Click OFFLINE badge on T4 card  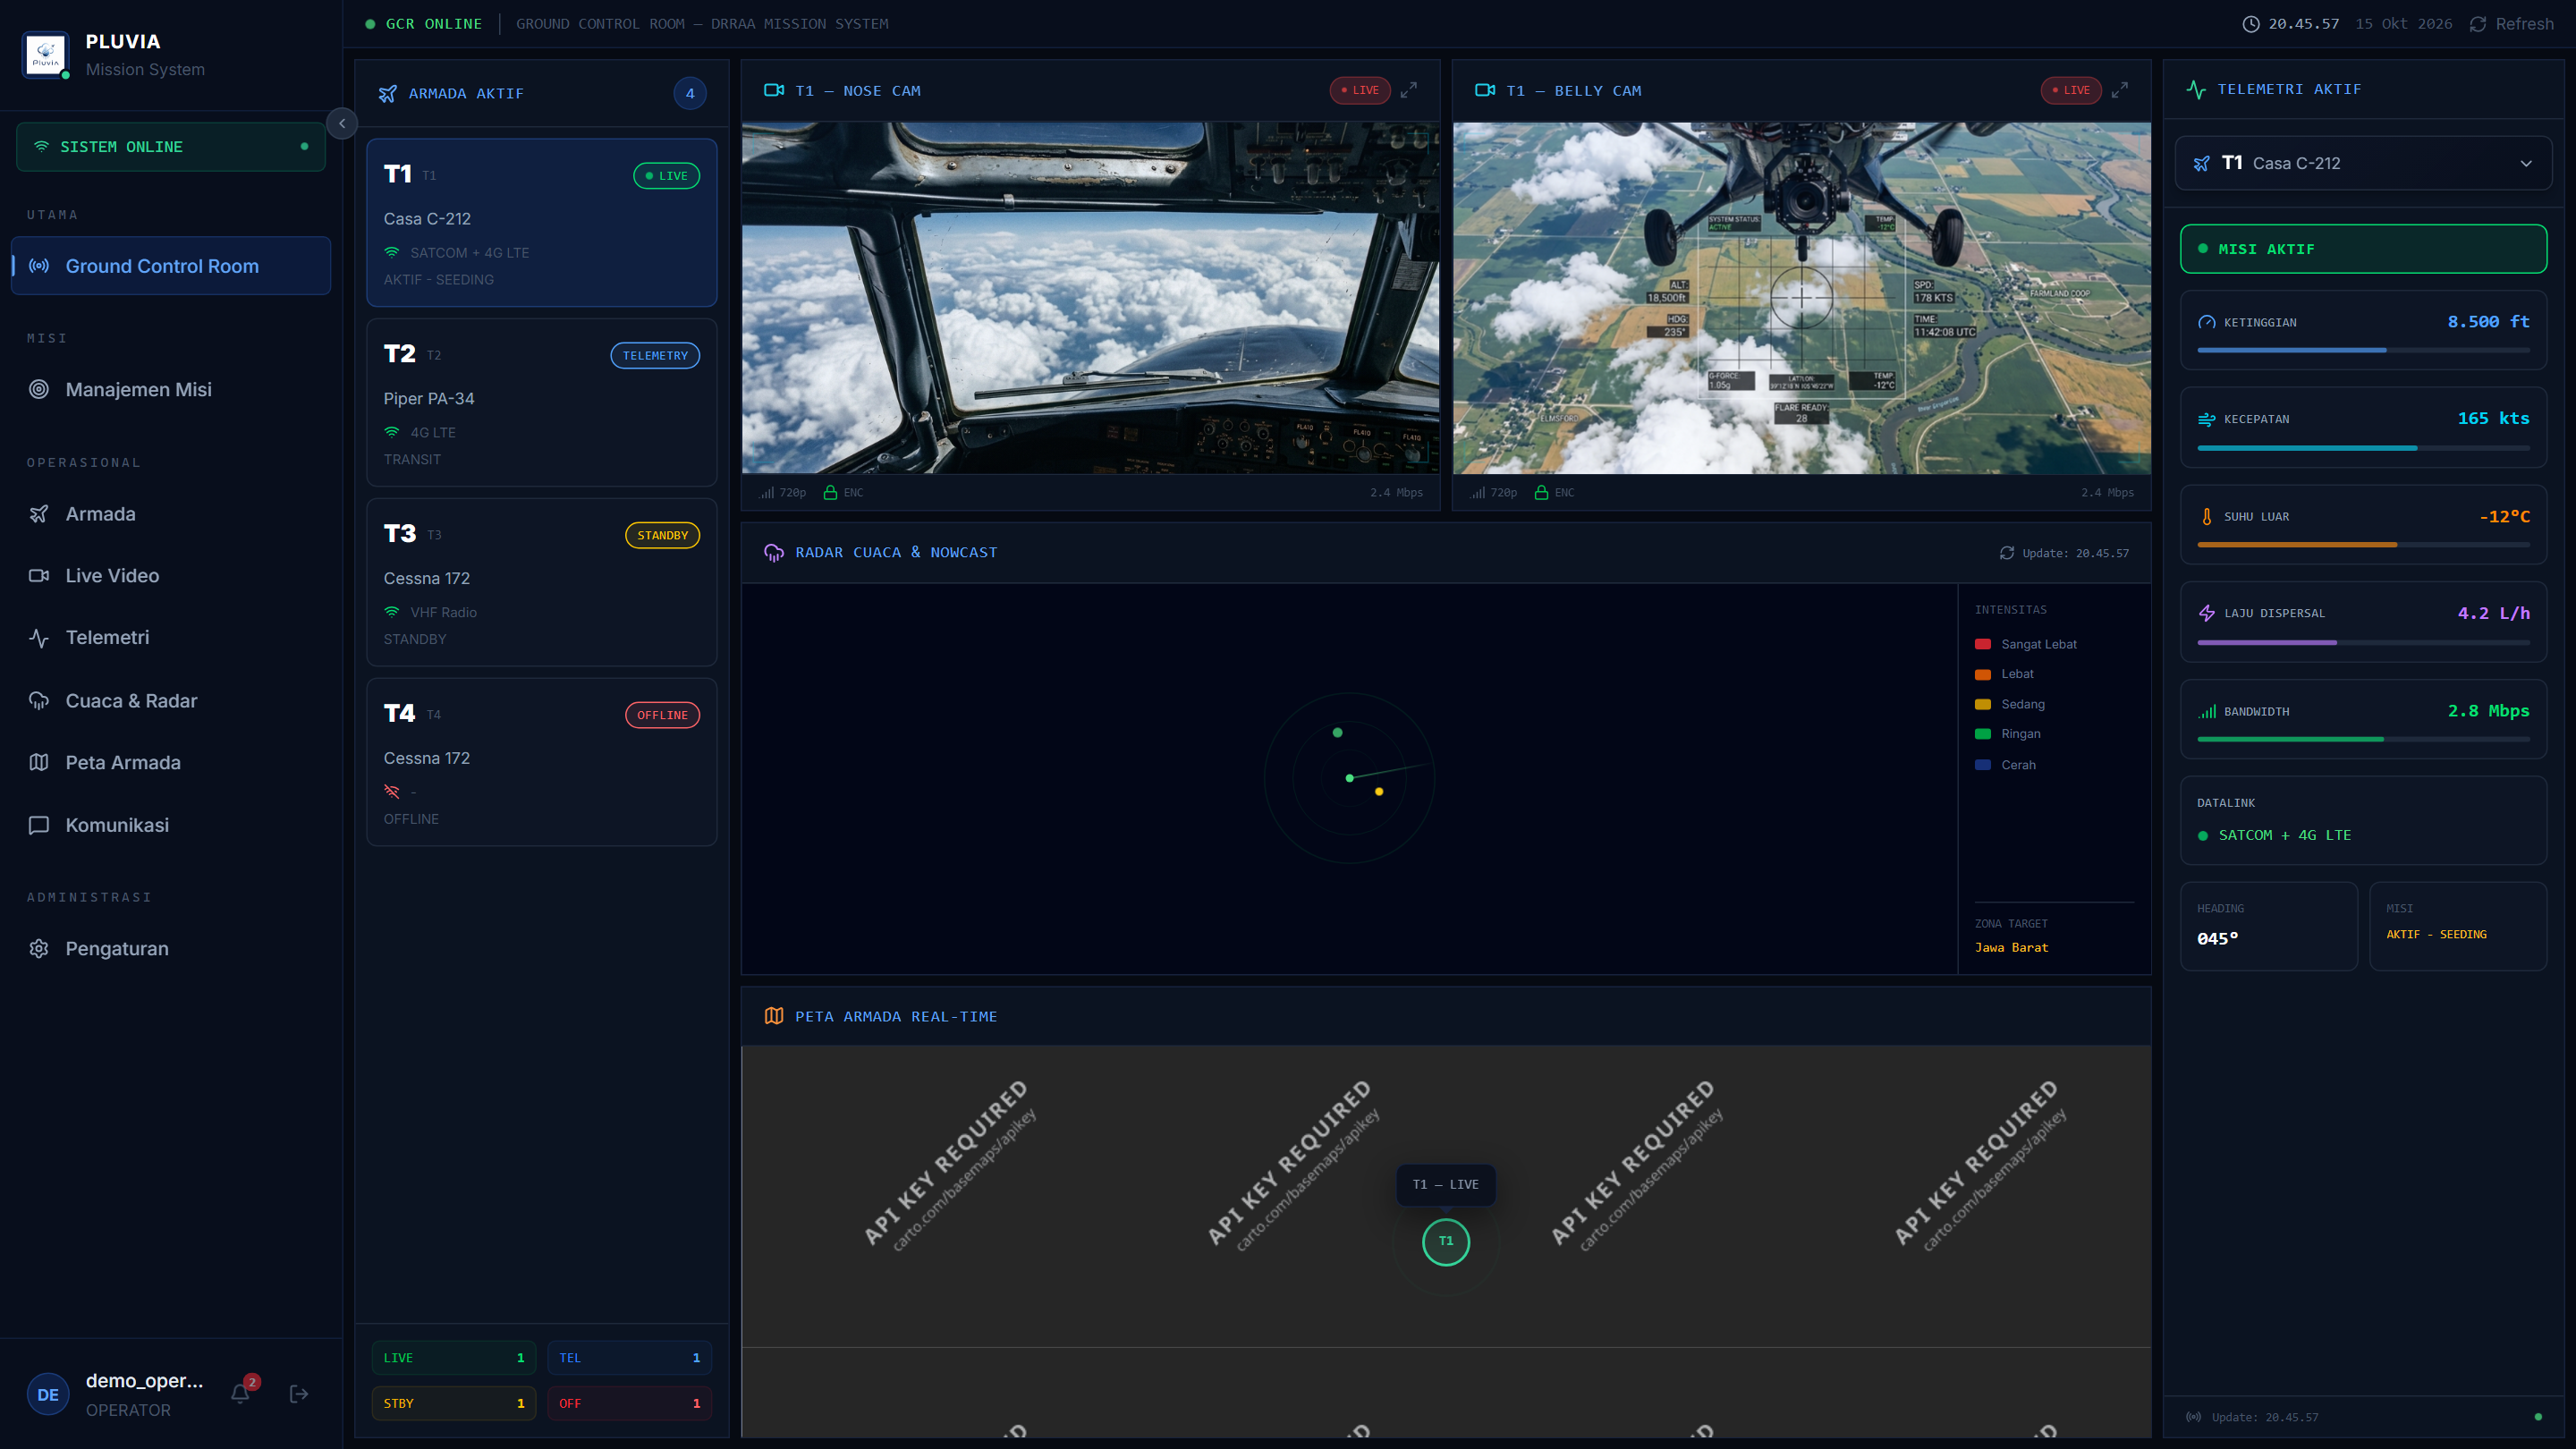pos(662,715)
